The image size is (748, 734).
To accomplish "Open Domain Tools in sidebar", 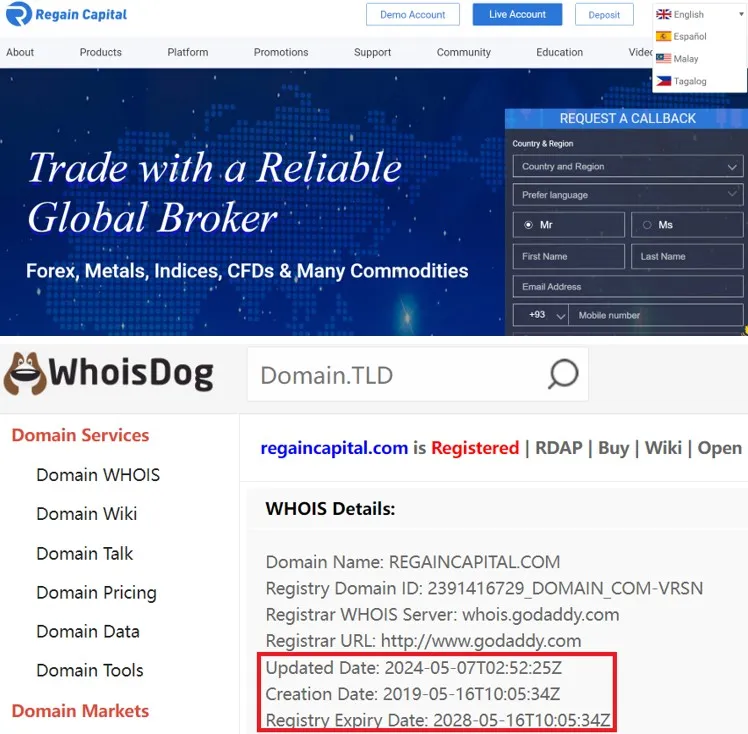I will (90, 671).
